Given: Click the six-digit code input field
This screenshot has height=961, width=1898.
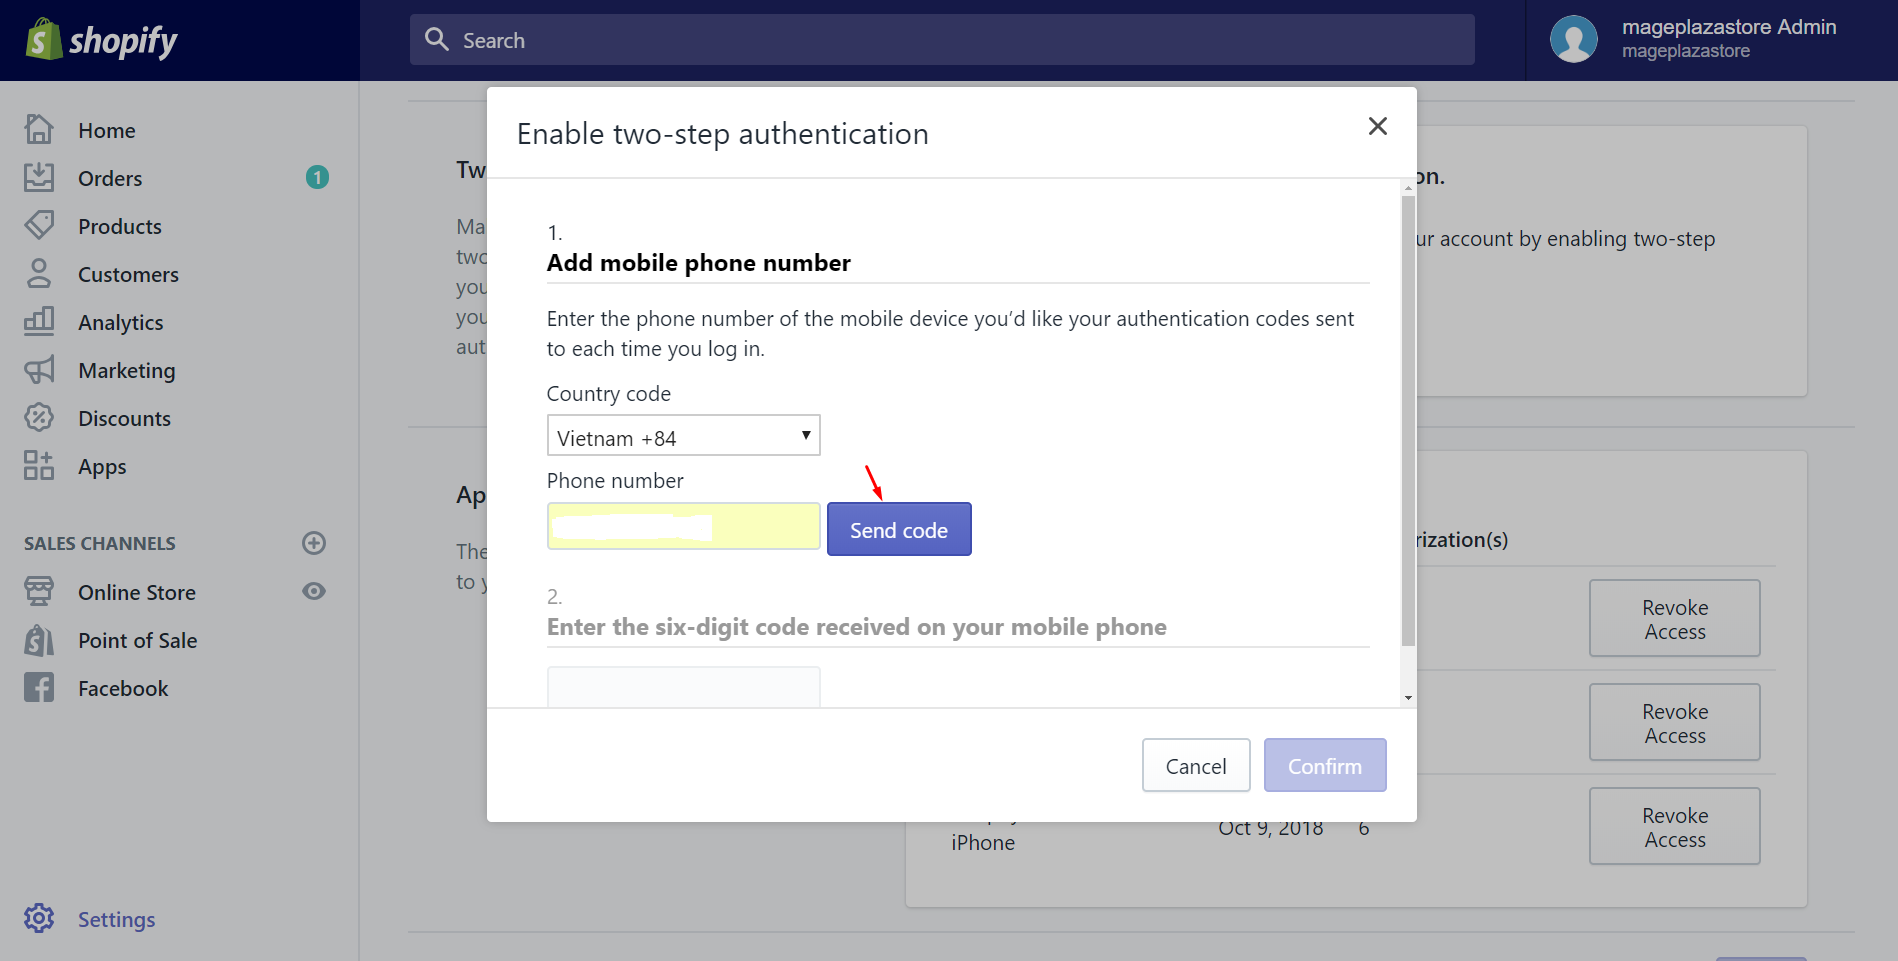Looking at the screenshot, I should (x=684, y=687).
